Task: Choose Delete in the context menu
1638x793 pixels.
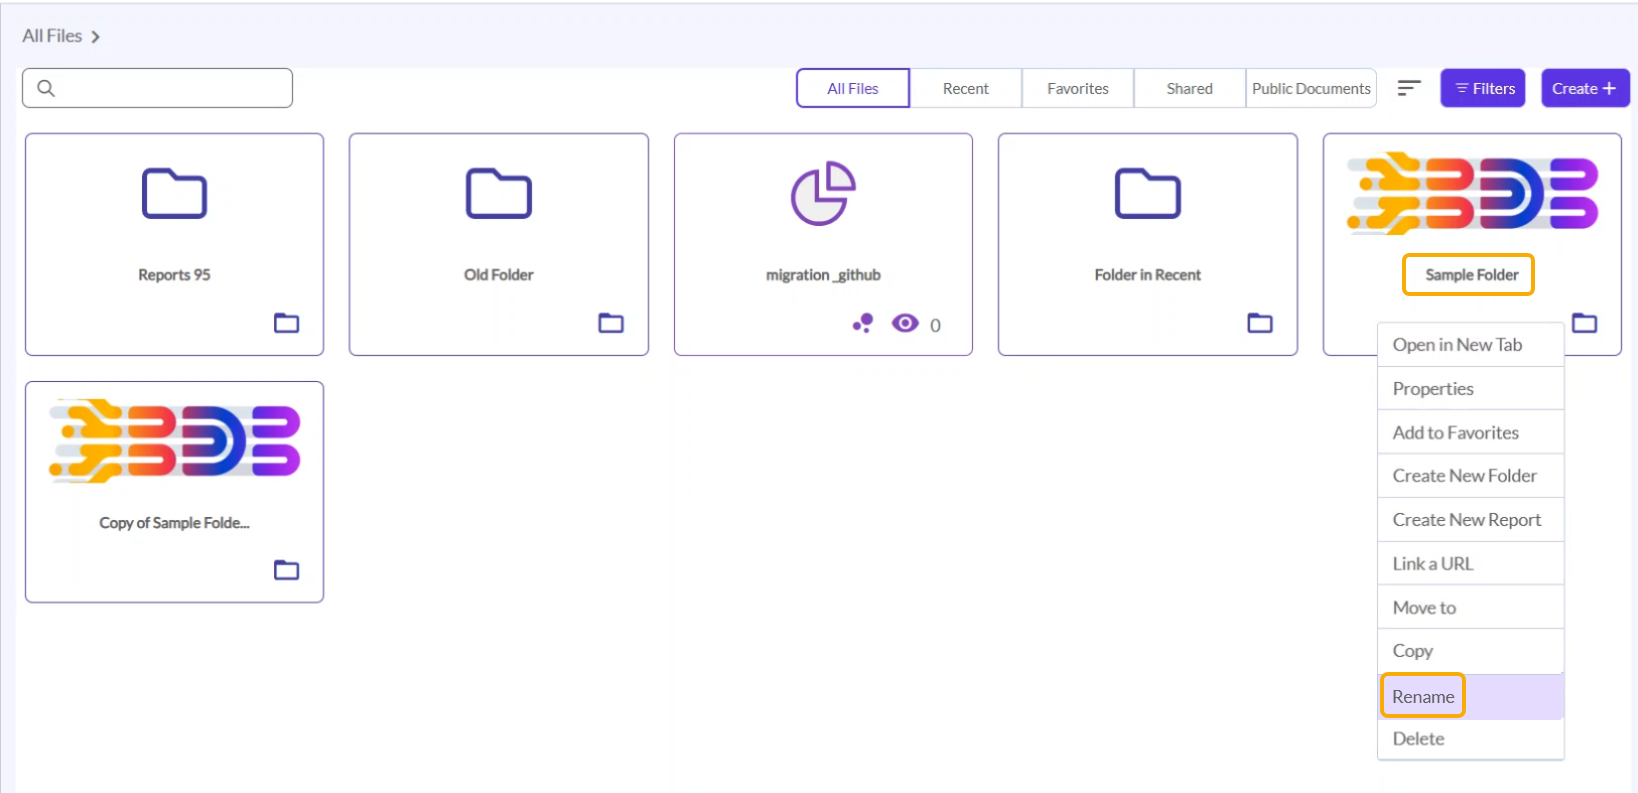Action: [1418, 739]
